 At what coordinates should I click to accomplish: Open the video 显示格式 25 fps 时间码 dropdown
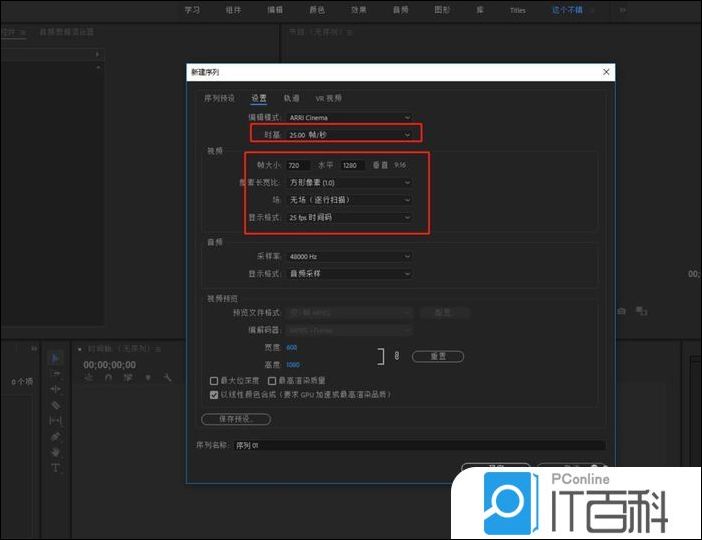pos(350,217)
